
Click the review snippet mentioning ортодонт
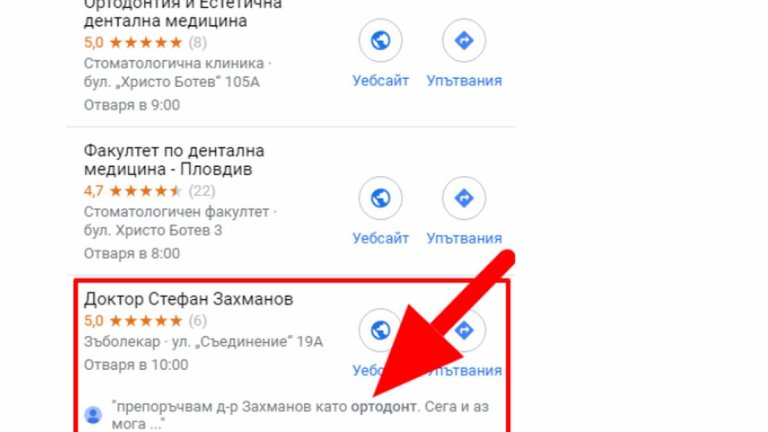pyautogui.click(x=300, y=415)
